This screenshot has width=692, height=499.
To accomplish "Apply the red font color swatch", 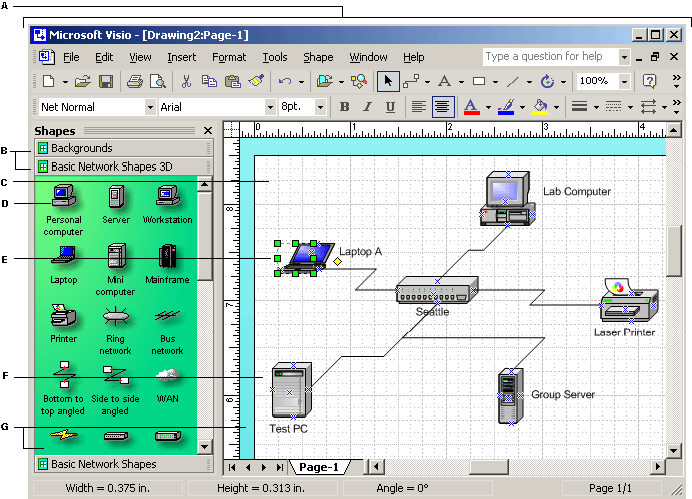I will pyautogui.click(x=472, y=107).
